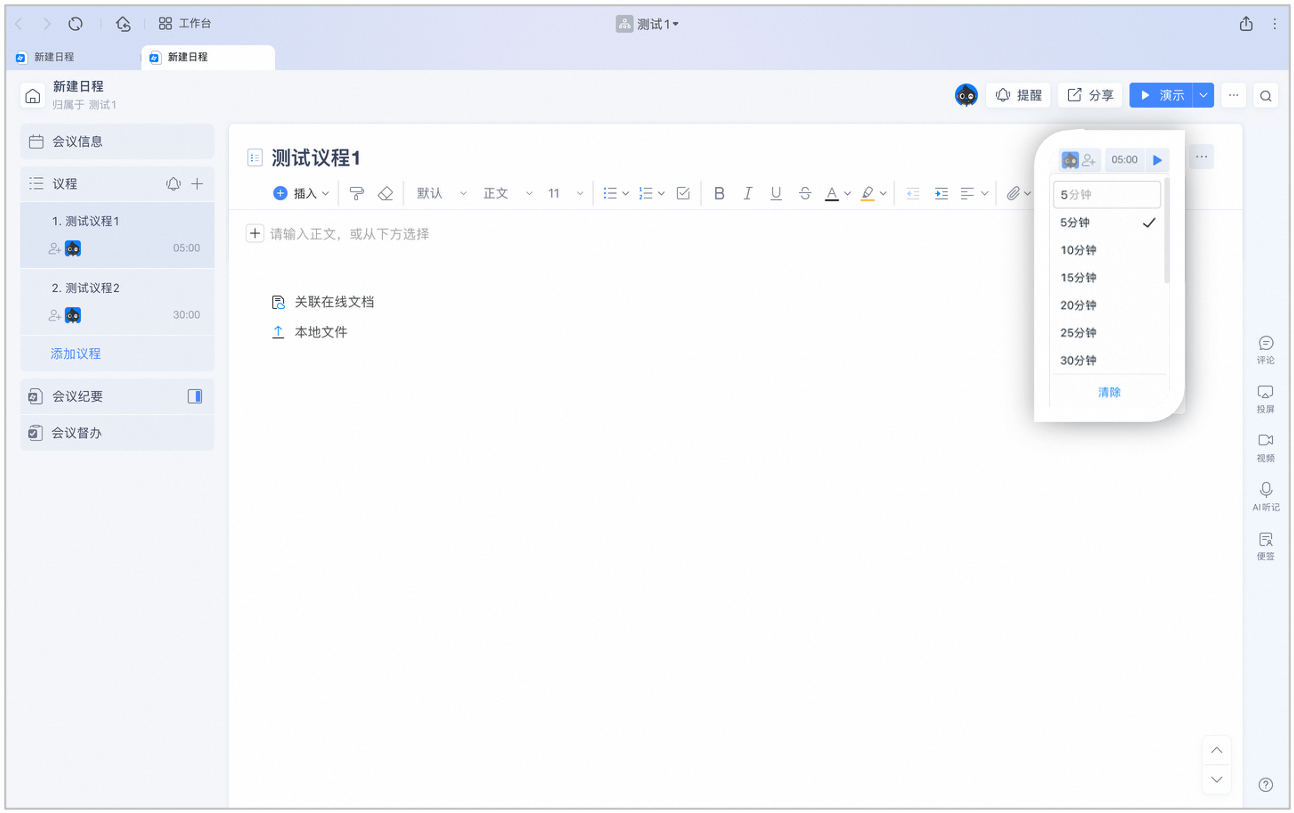Choose 20分钟 duration
Image resolution: width=1294 pixels, height=813 pixels.
(x=1108, y=305)
